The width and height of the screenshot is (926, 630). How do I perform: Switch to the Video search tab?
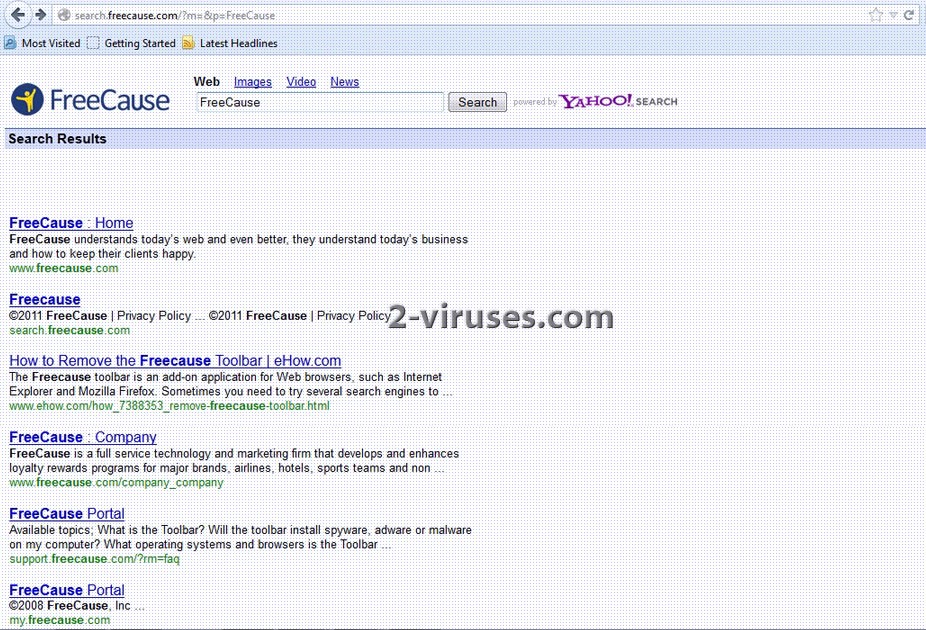pyautogui.click(x=301, y=82)
